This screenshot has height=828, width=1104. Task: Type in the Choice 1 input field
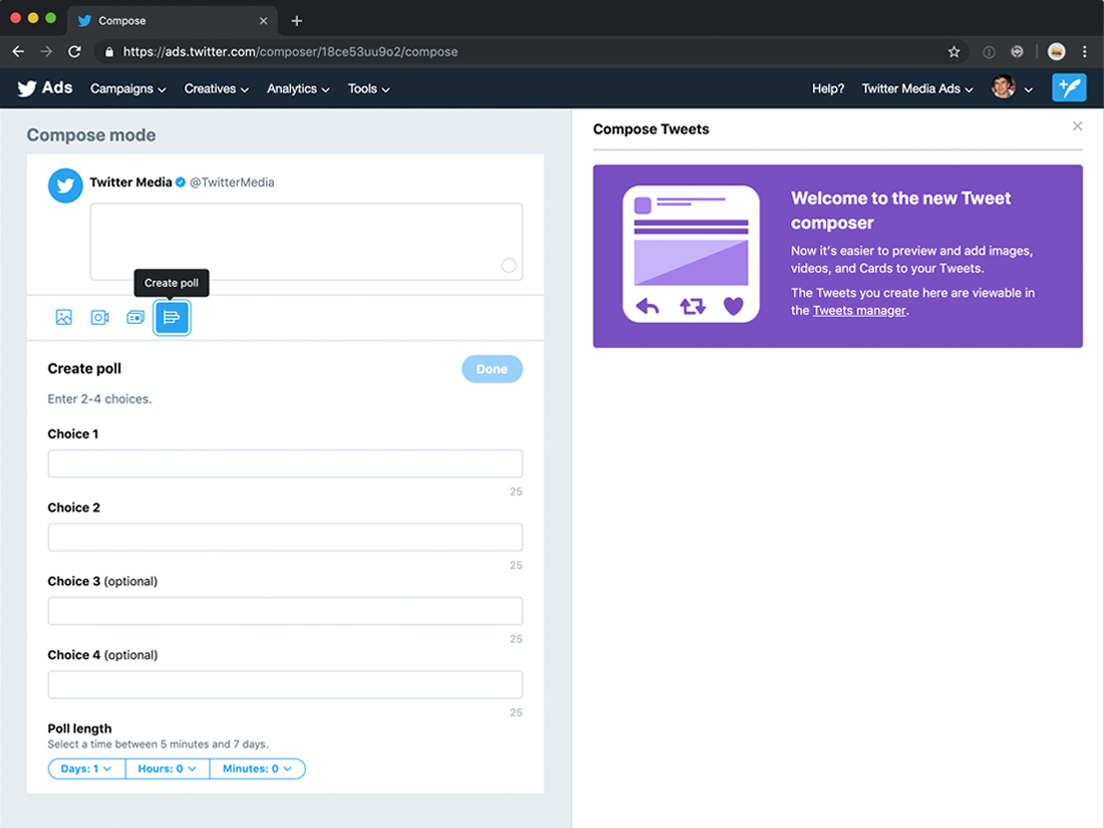pos(285,463)
